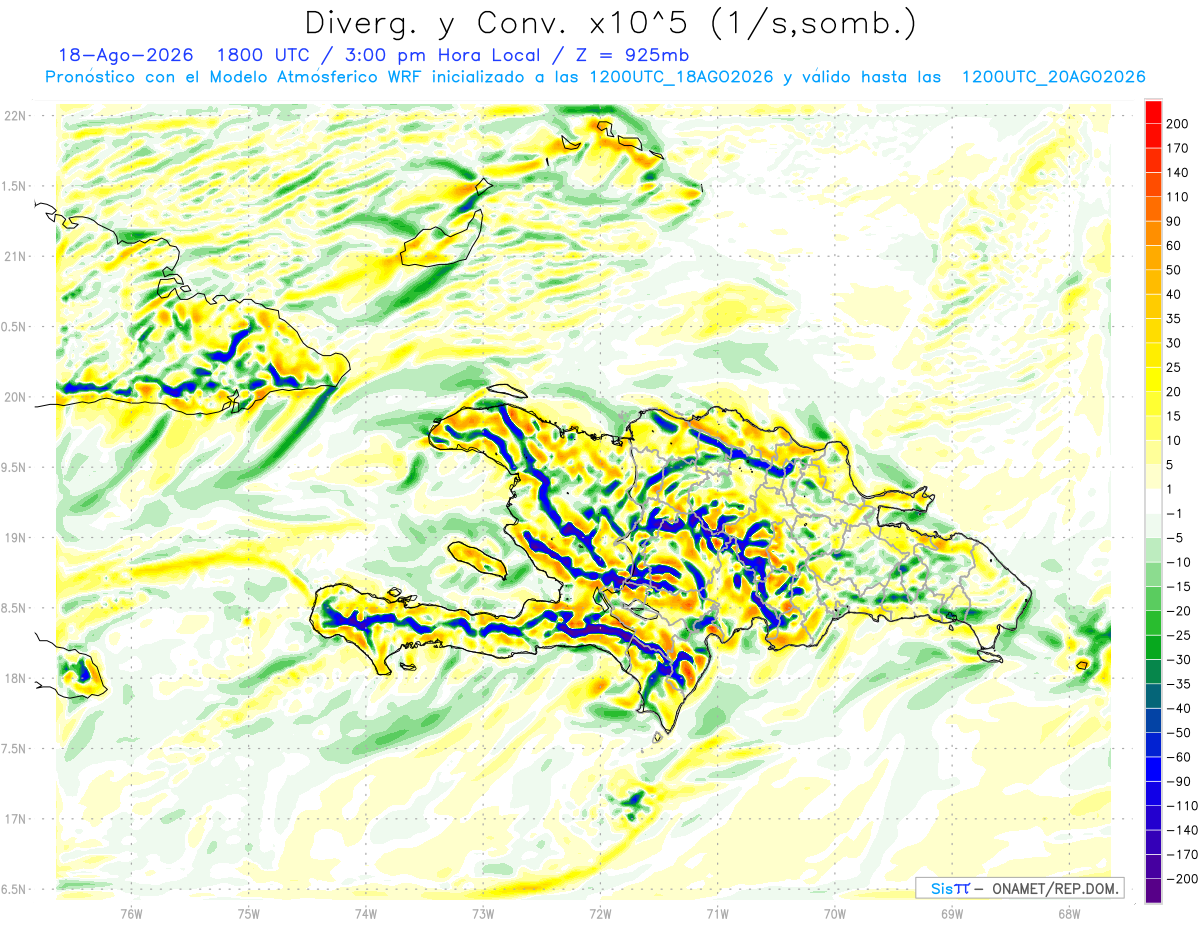Click the positive '60' color bar label
Viewport: 1200px width, 927px height.
pos(1174,246)
